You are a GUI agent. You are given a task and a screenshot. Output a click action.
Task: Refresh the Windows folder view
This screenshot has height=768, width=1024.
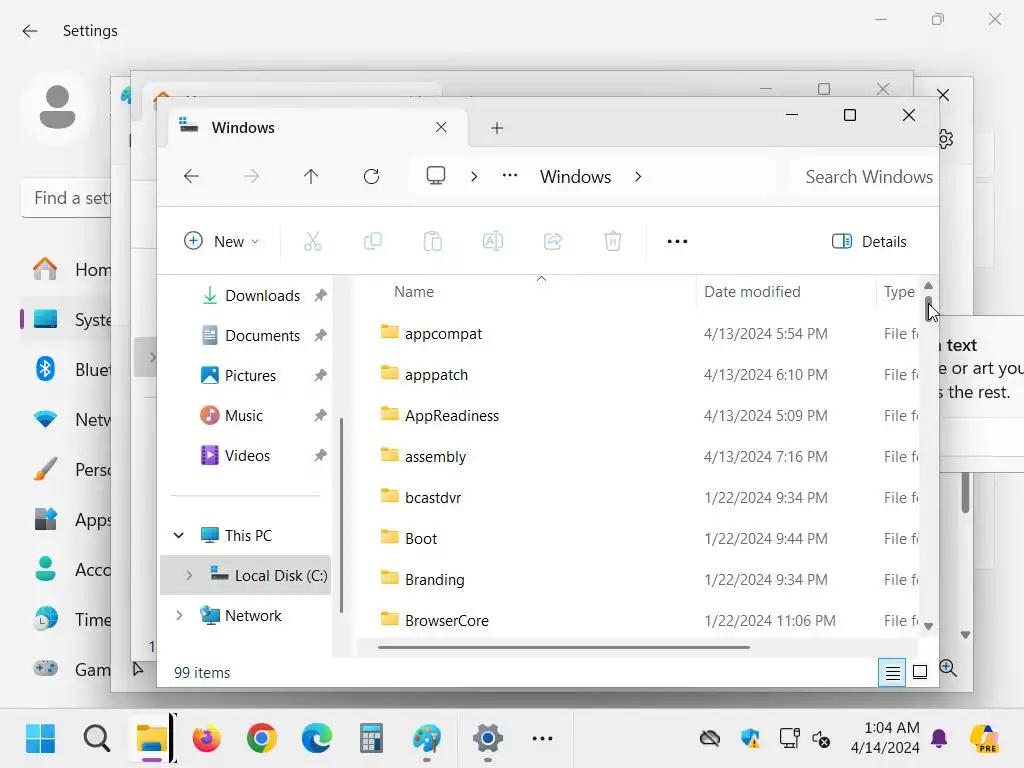pyautogui.click(x=372, y=176)
